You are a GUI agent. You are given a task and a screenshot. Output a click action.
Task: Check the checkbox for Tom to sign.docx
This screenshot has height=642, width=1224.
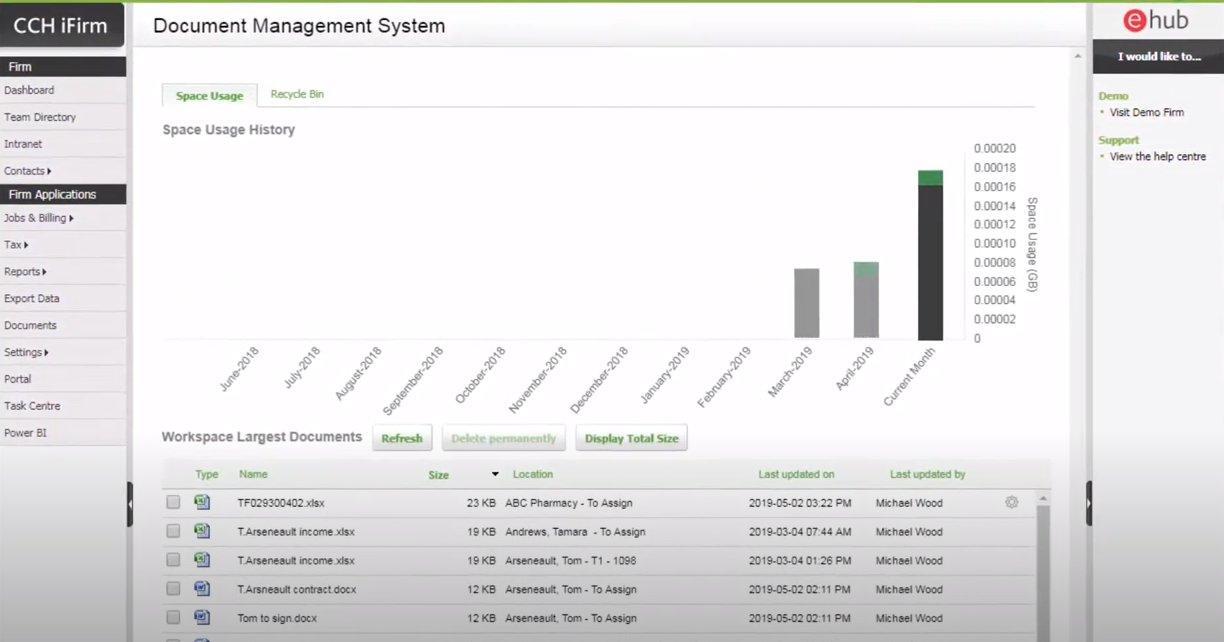[x=172, y=618]
